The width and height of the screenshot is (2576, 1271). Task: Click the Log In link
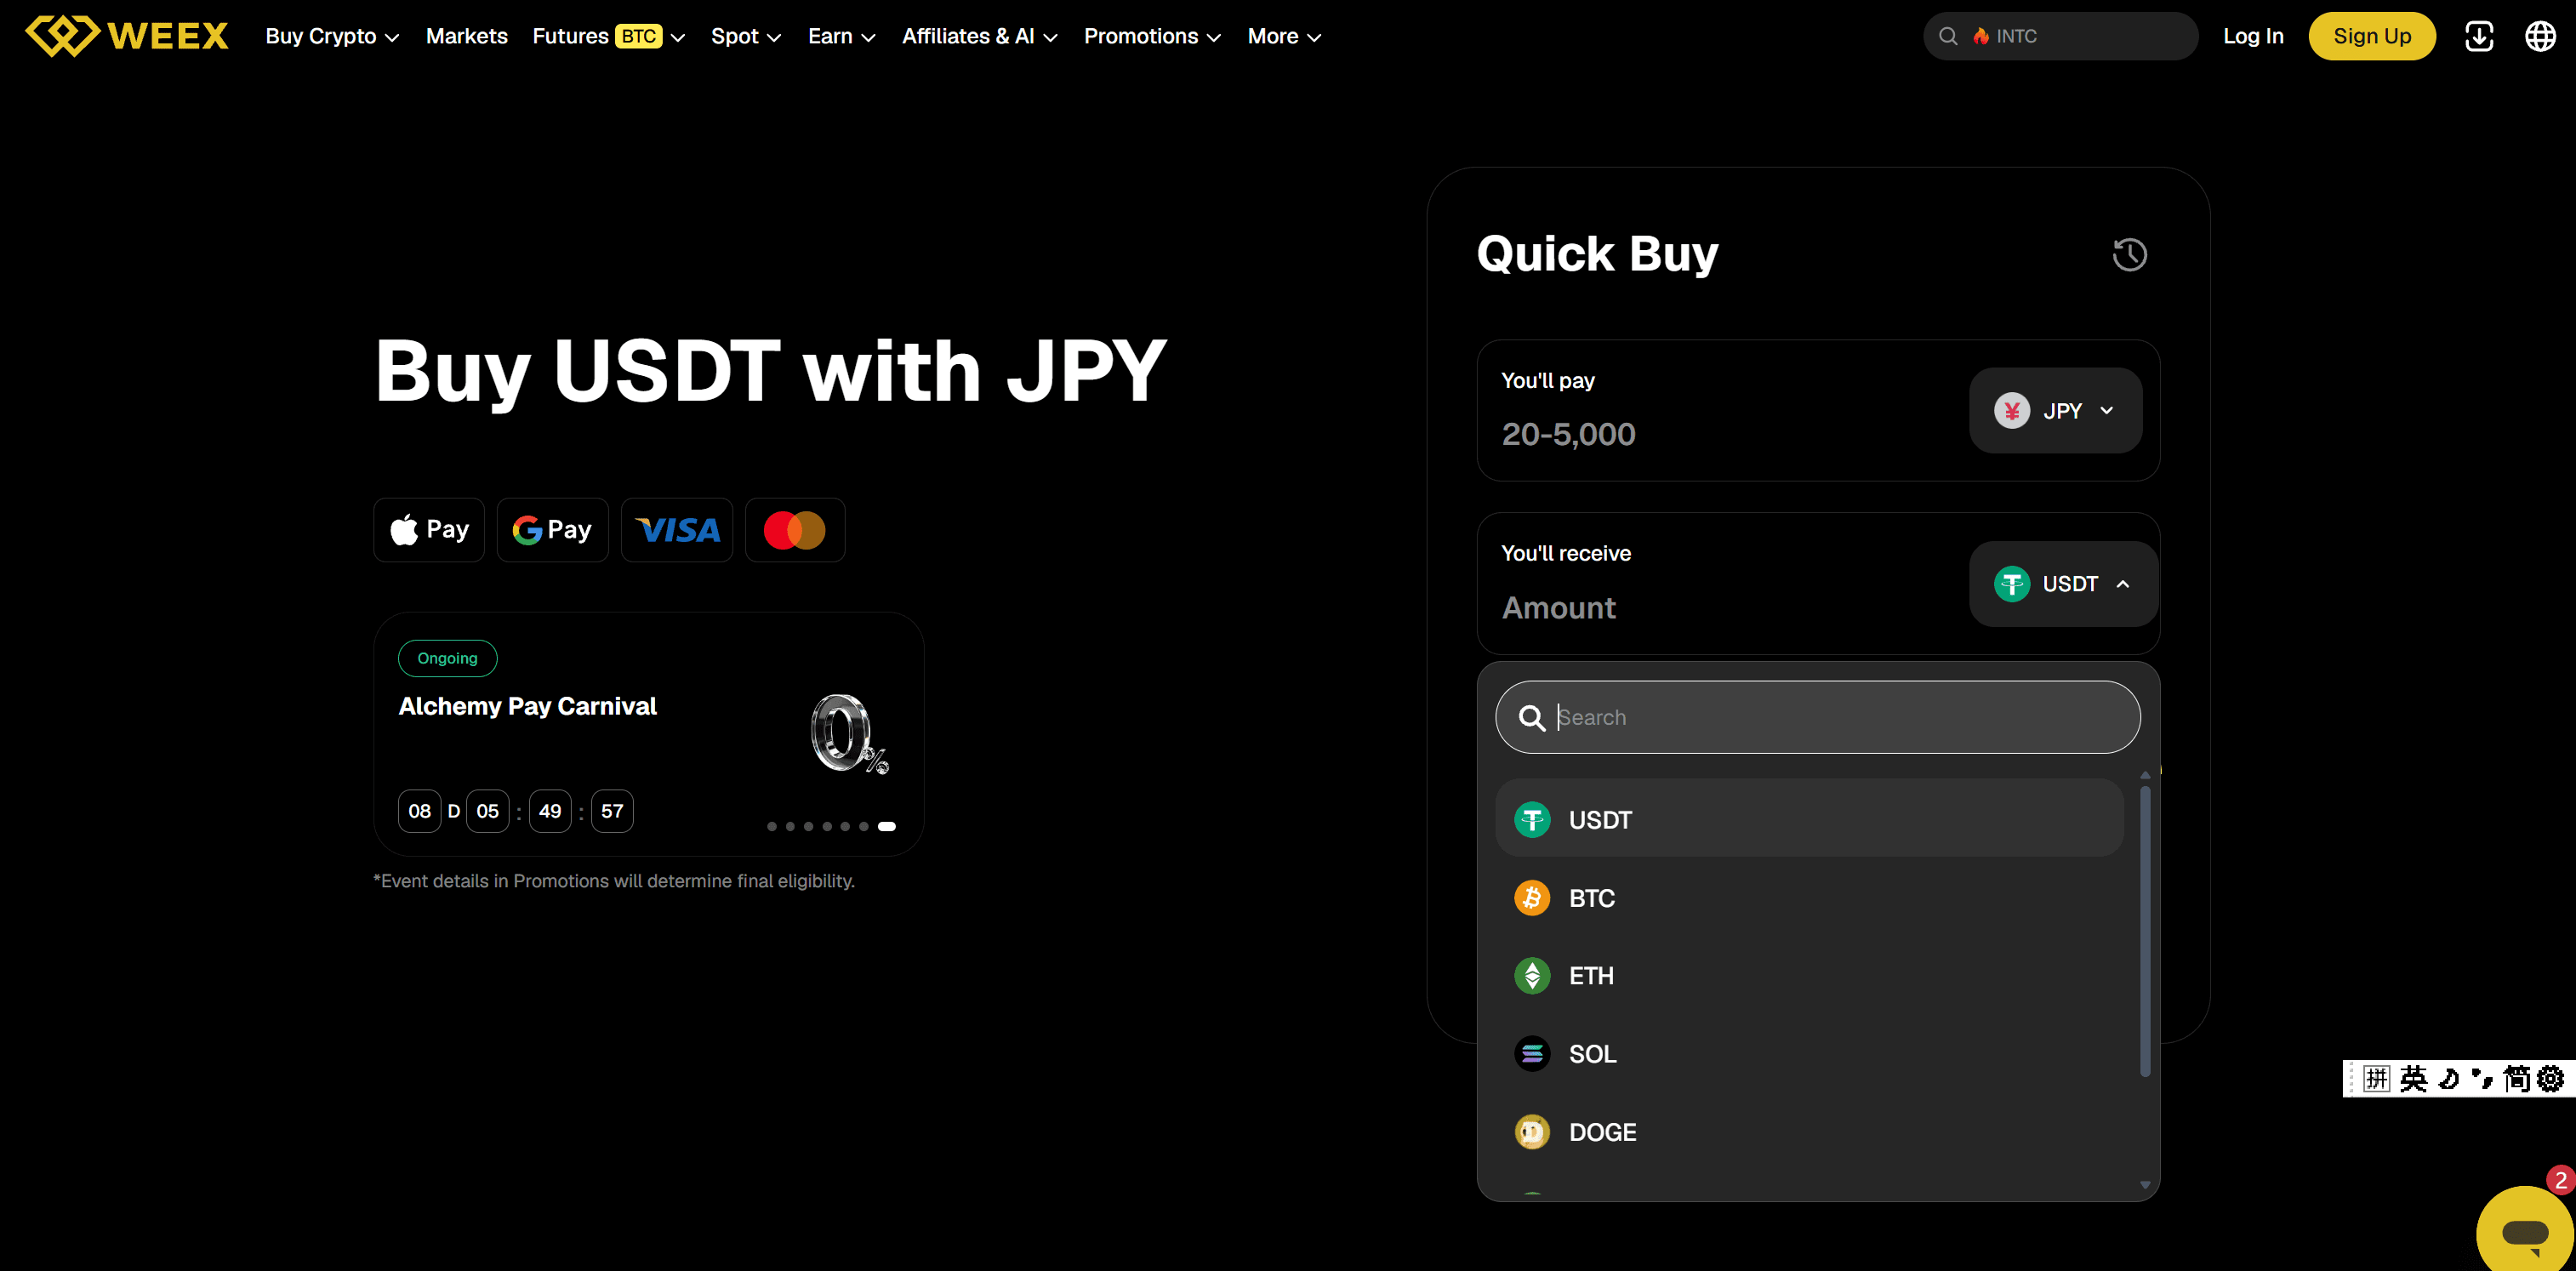coord(2252,37)
